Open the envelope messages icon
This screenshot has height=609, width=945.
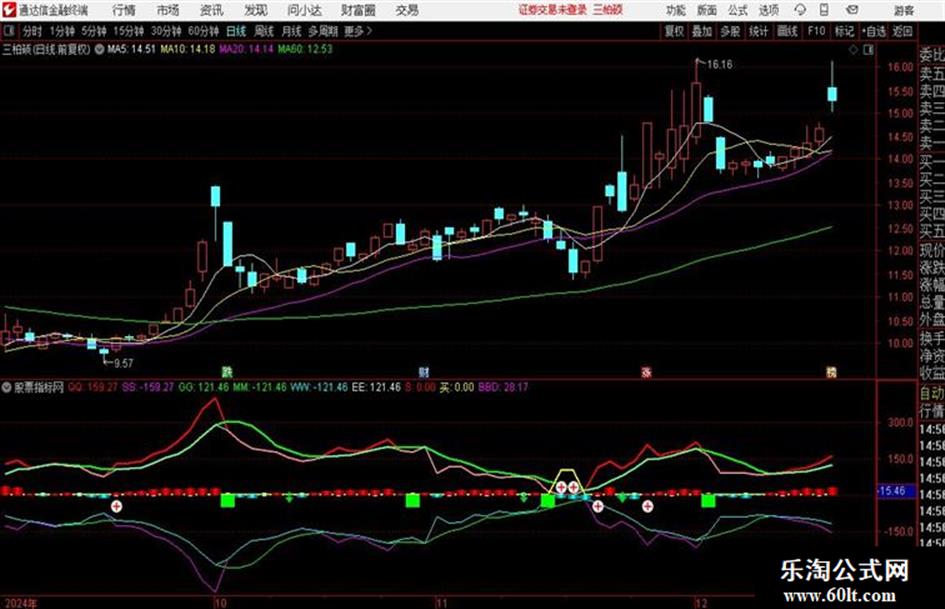tap(852, 10)
